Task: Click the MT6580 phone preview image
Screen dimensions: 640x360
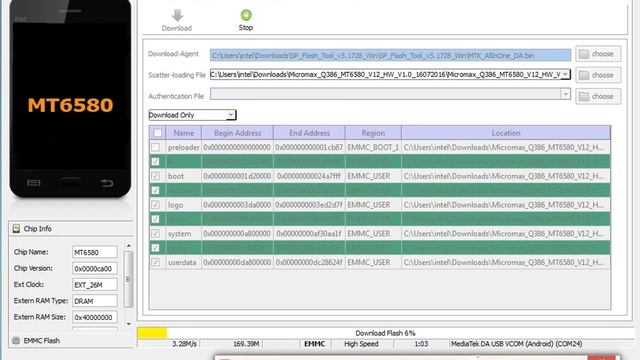Action: (x=70, y=99)
